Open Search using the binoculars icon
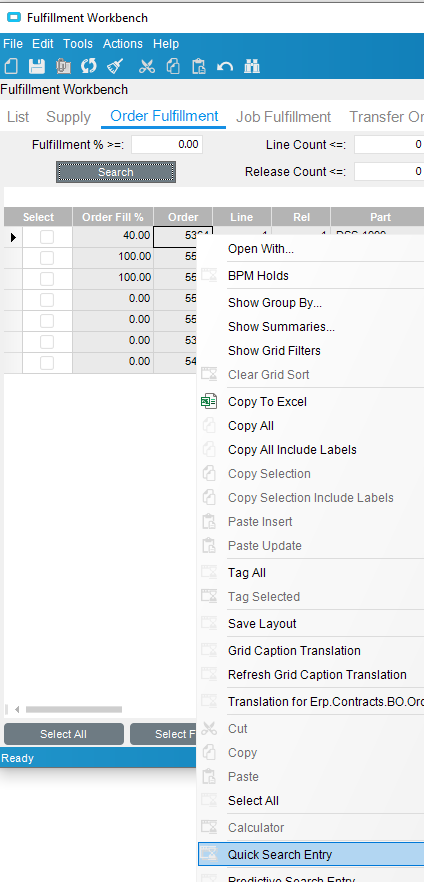This screenshot has width=424, height=882. (x=251, y=66)
